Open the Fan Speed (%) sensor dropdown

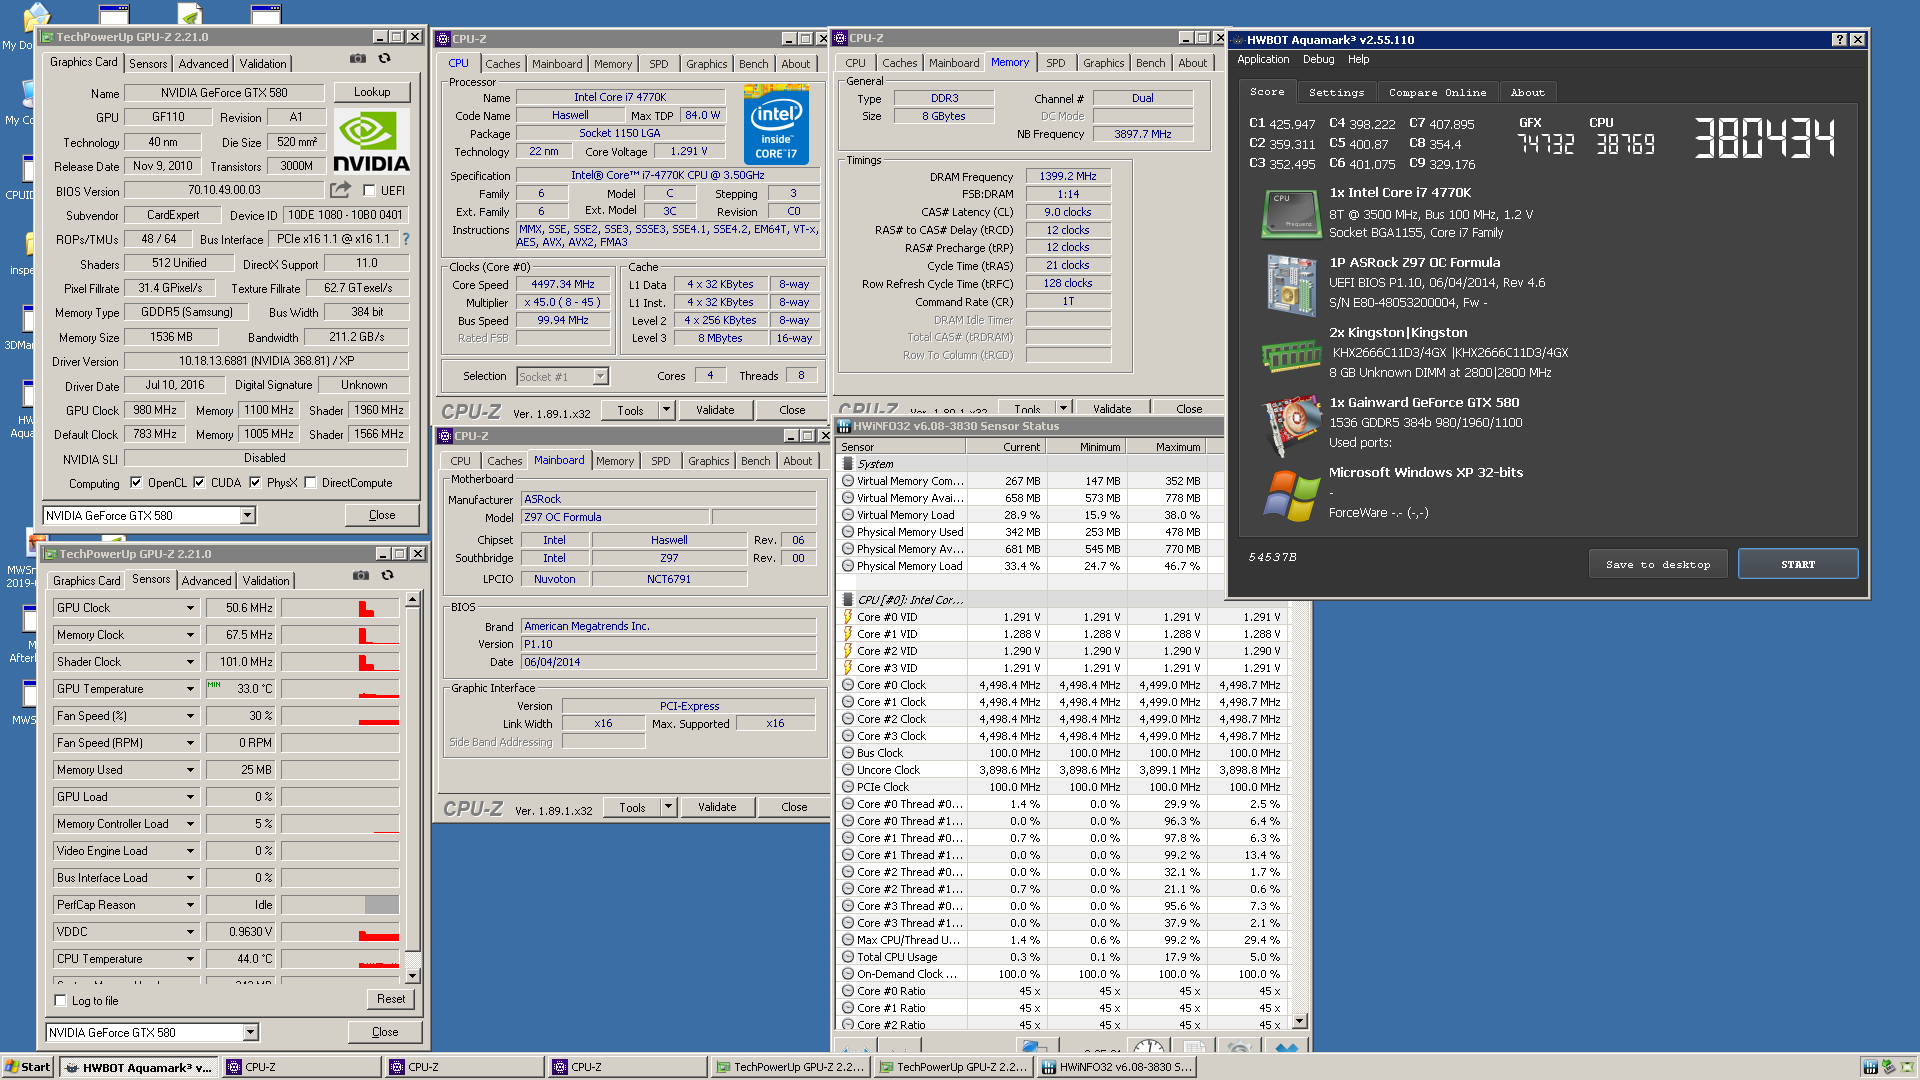click(190, 716)
